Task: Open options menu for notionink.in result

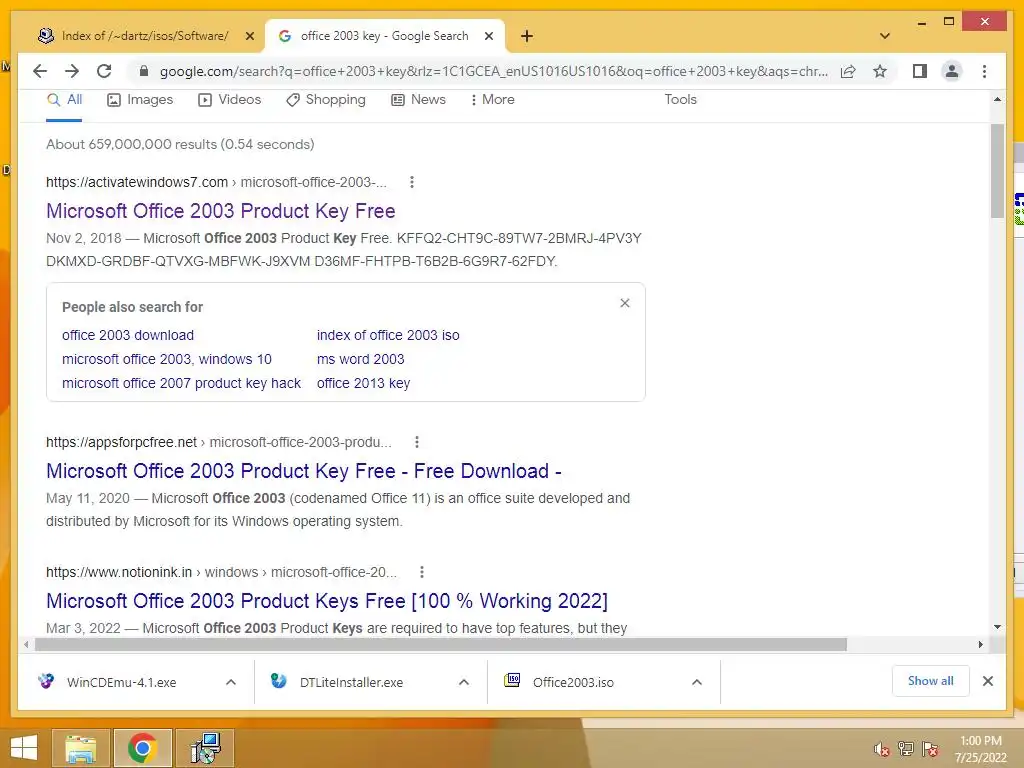Action: [422, 572]
